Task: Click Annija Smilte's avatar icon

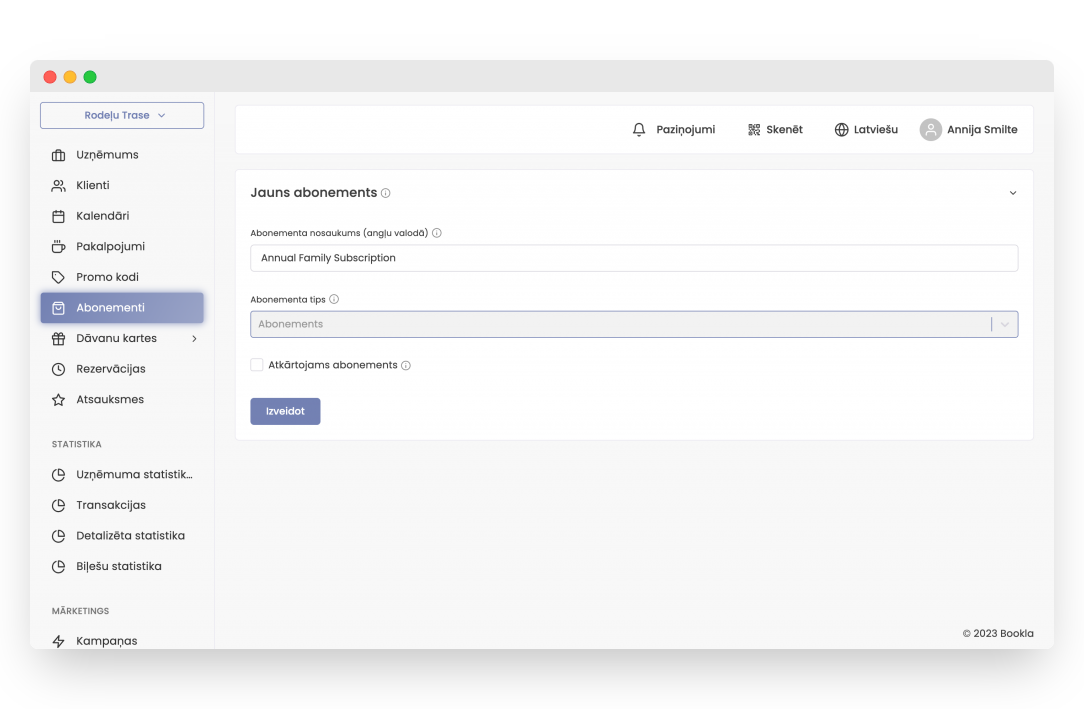Action: click(x=930, y=130)
